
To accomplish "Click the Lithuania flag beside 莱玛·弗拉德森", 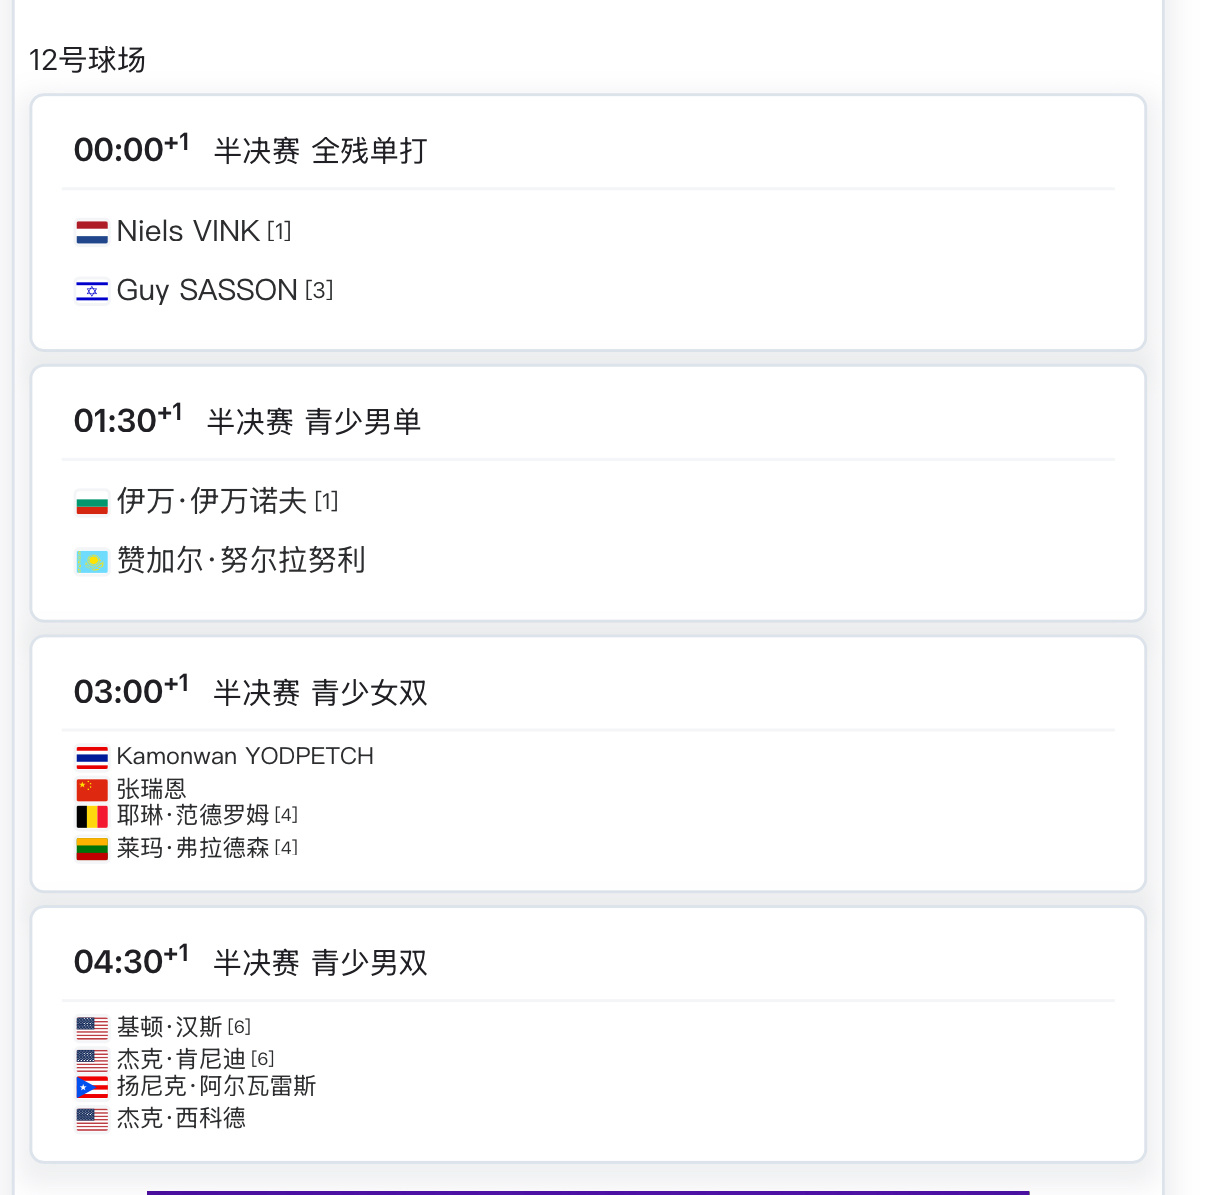I will pos(92,849).
